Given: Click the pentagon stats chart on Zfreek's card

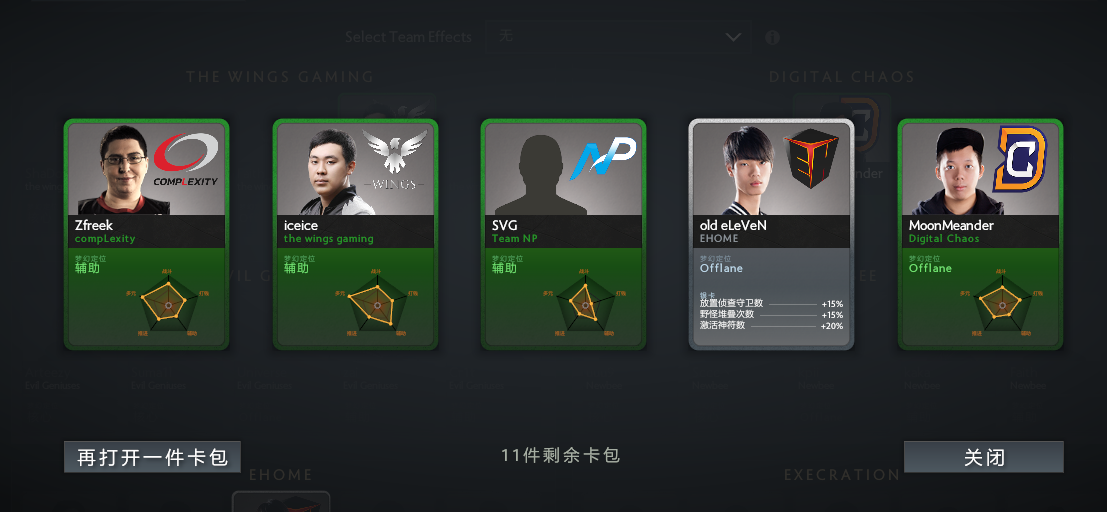Looking at the screenshot, I should click(168, 304).
